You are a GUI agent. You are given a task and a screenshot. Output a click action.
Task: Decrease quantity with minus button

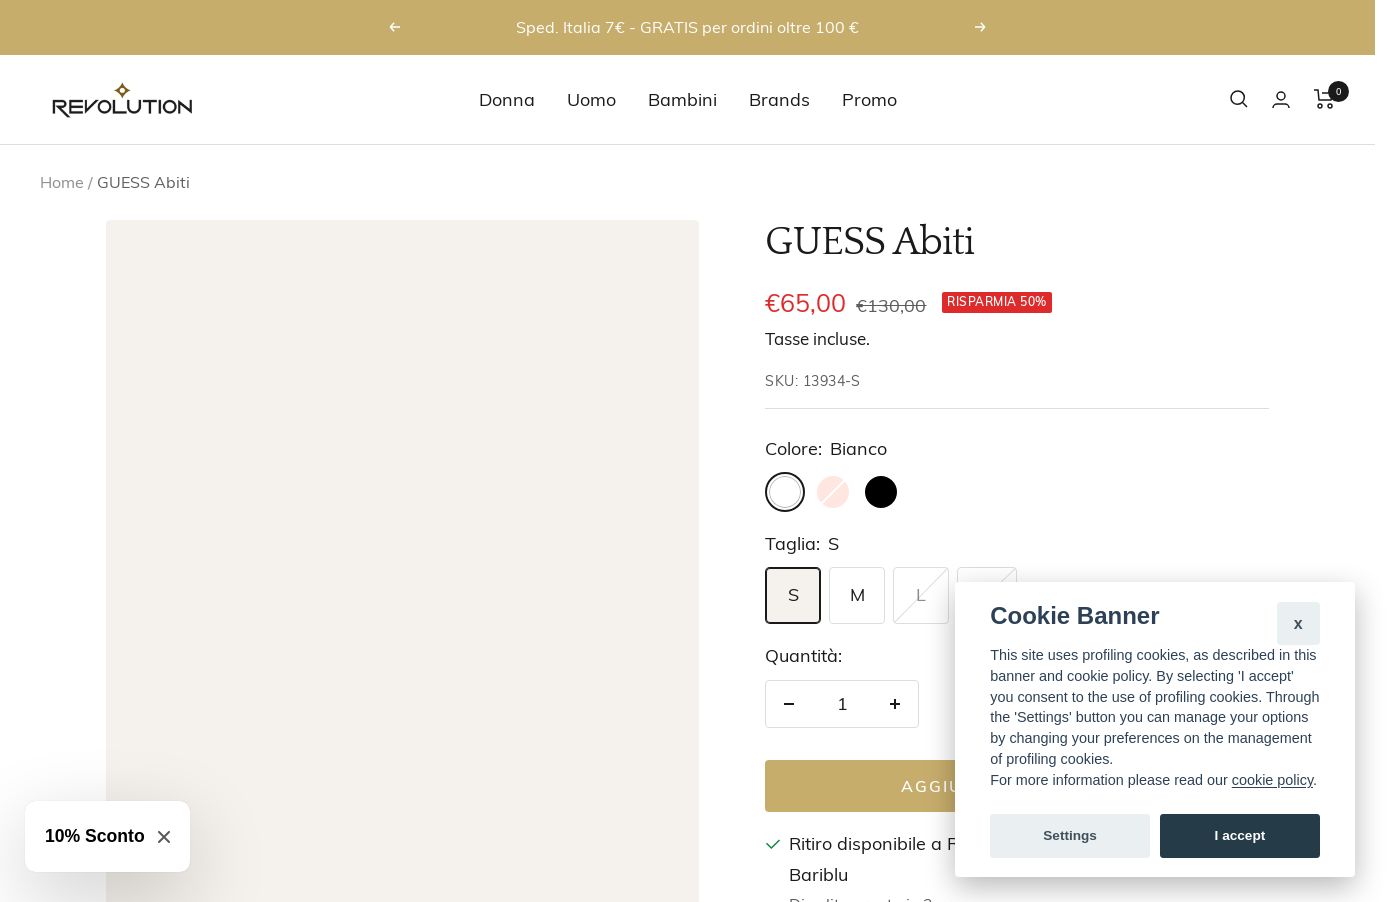coord(789,704)
